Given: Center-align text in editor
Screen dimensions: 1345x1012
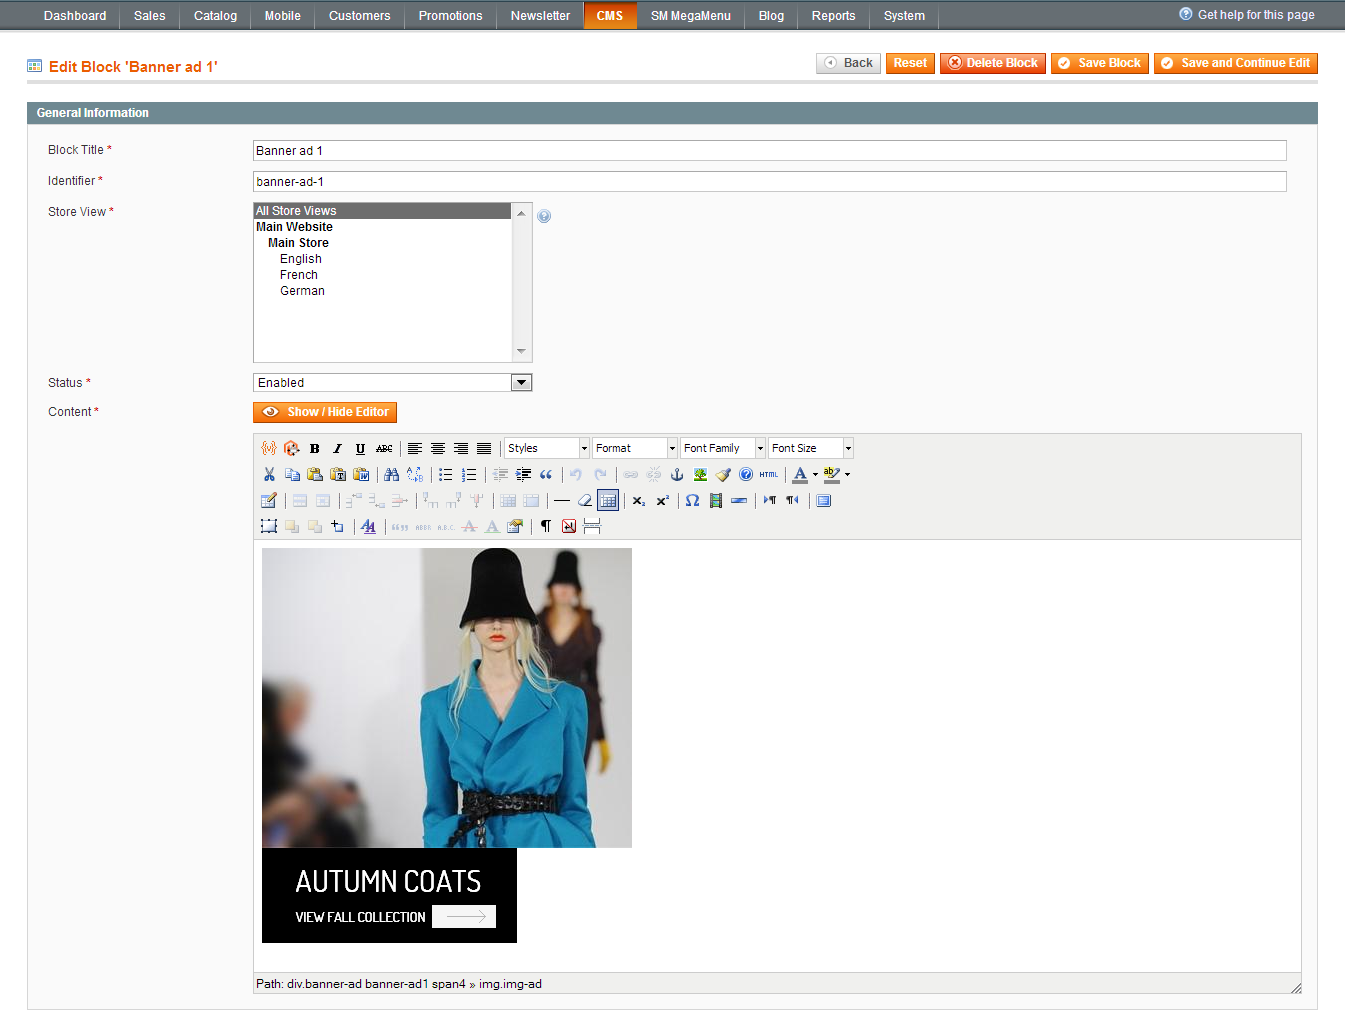Looking at the screenshot, I should (437, 448).
